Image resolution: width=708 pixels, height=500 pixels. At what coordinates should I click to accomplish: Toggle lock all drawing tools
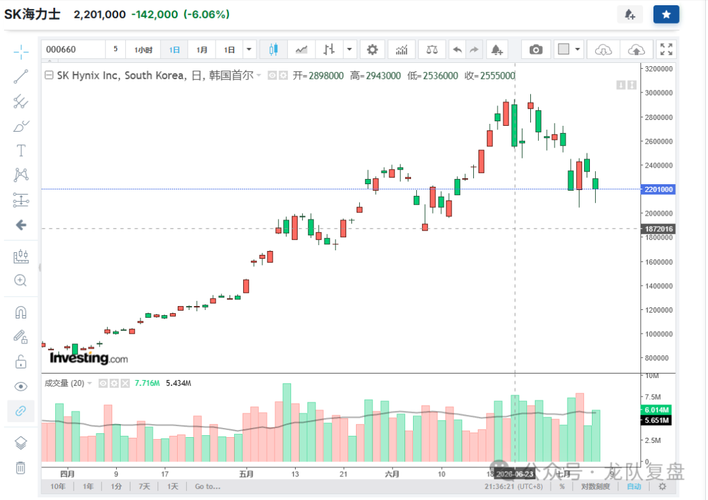pos(21,362)
